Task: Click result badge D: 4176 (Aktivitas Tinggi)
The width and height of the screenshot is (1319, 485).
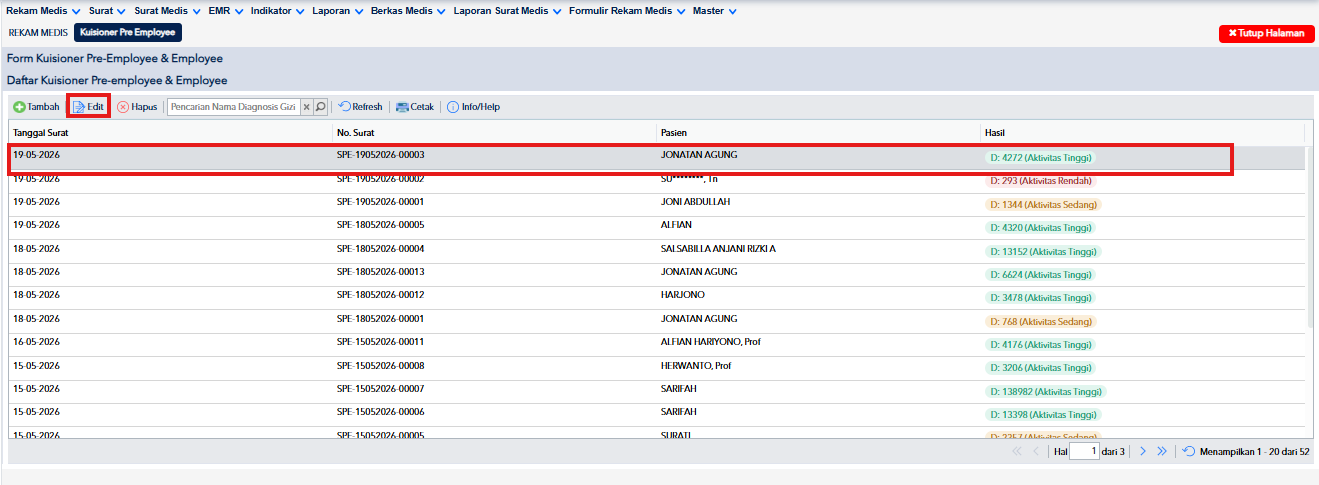Action: point(1040,345)
